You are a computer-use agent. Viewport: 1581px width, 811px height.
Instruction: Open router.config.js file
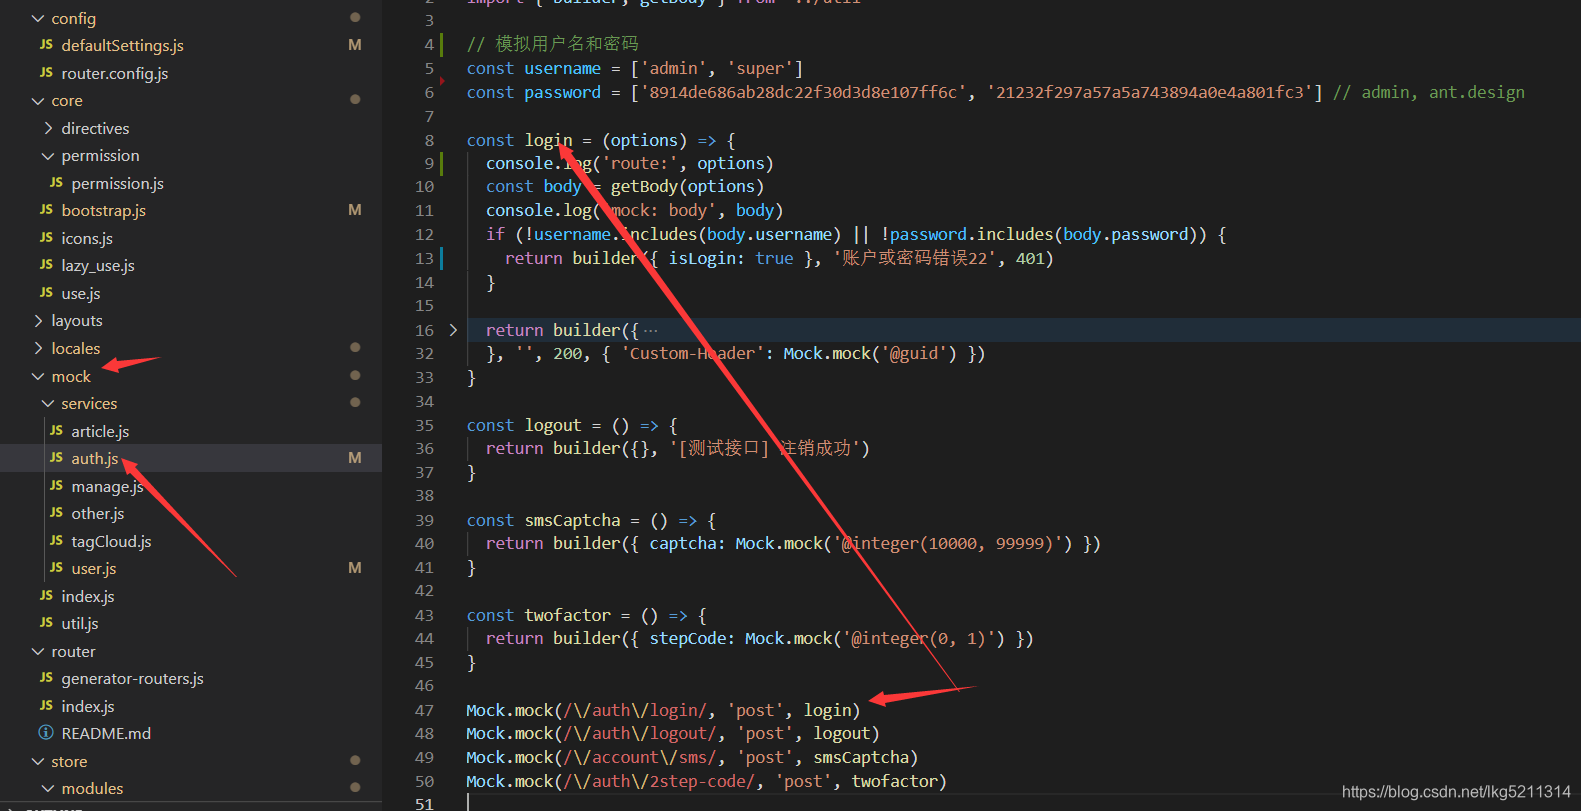114,73
